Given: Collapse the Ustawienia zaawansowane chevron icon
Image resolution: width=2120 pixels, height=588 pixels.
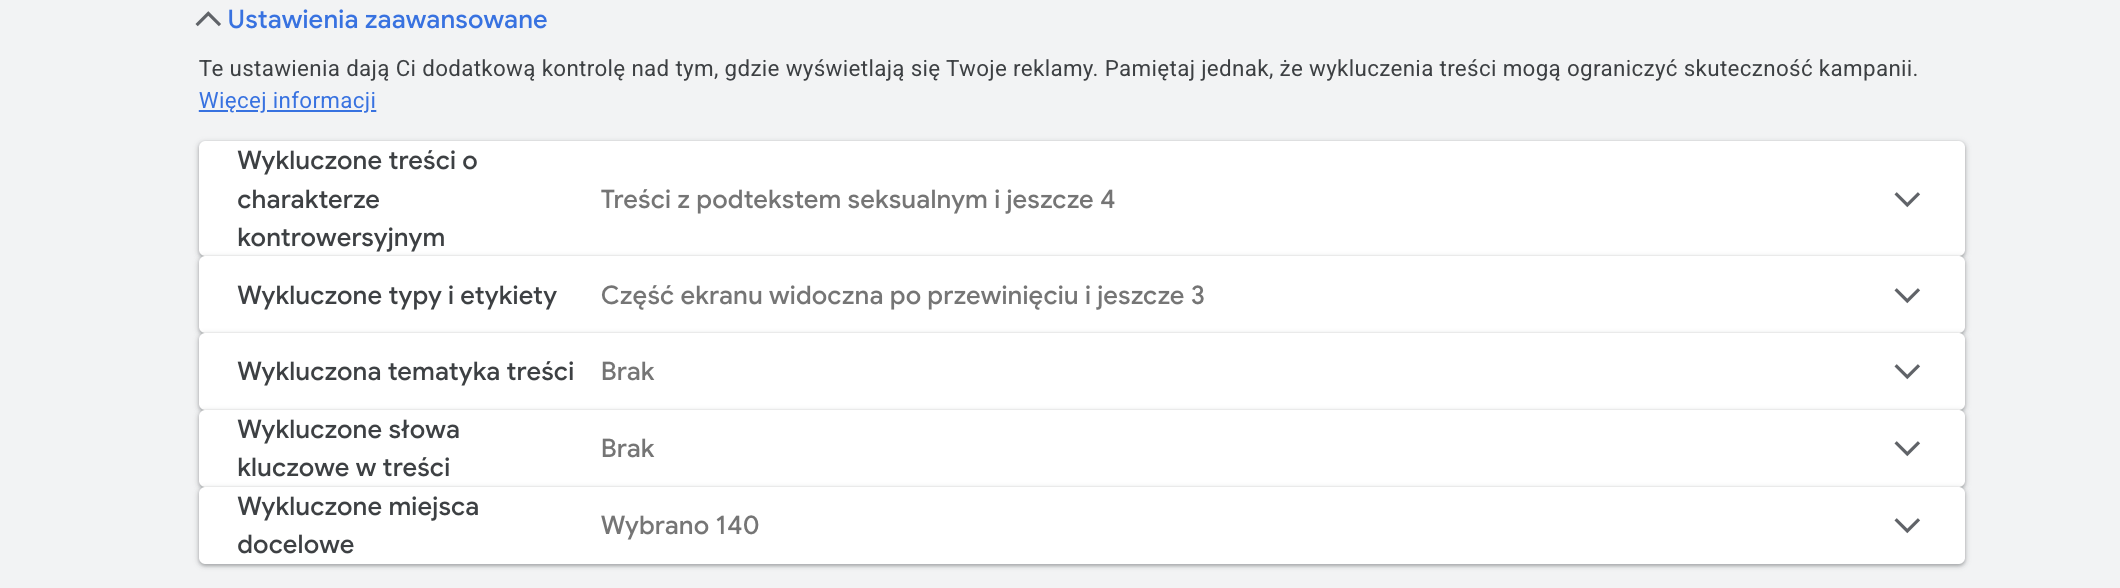Looking at the screenshot, I should click(x=208, y=20).
